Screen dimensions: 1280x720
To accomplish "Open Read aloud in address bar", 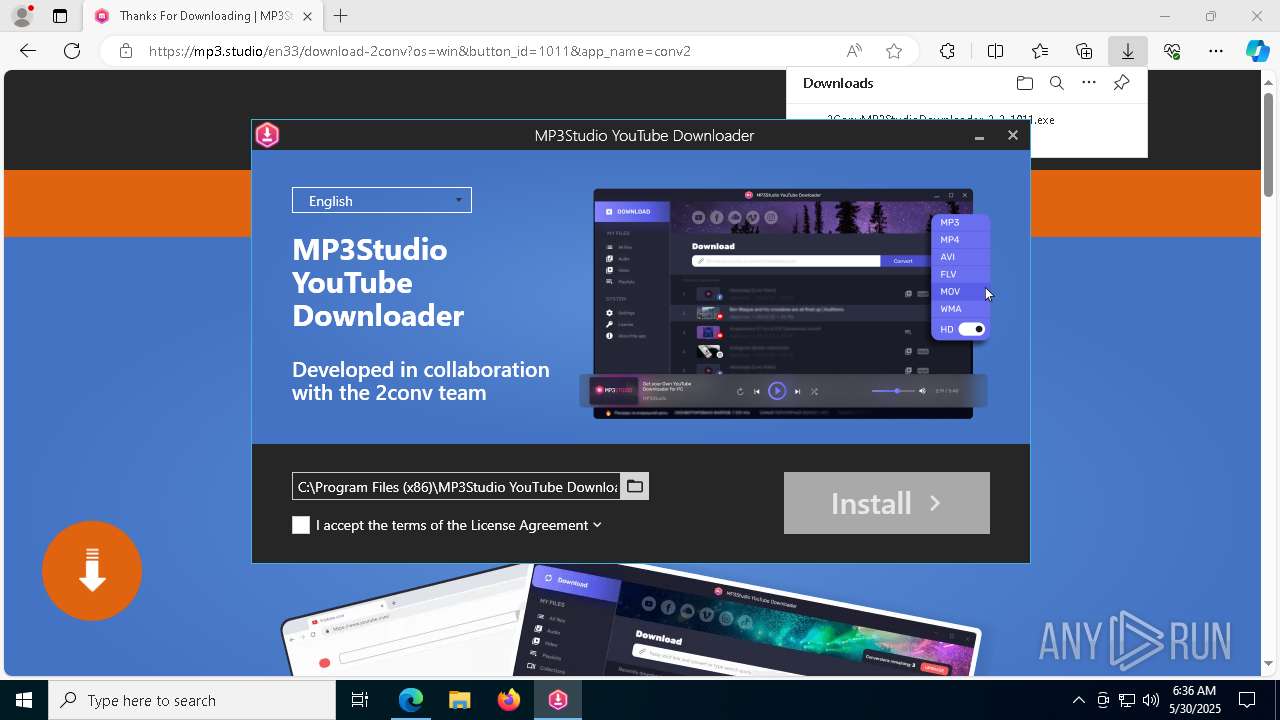I will (854, 51).
